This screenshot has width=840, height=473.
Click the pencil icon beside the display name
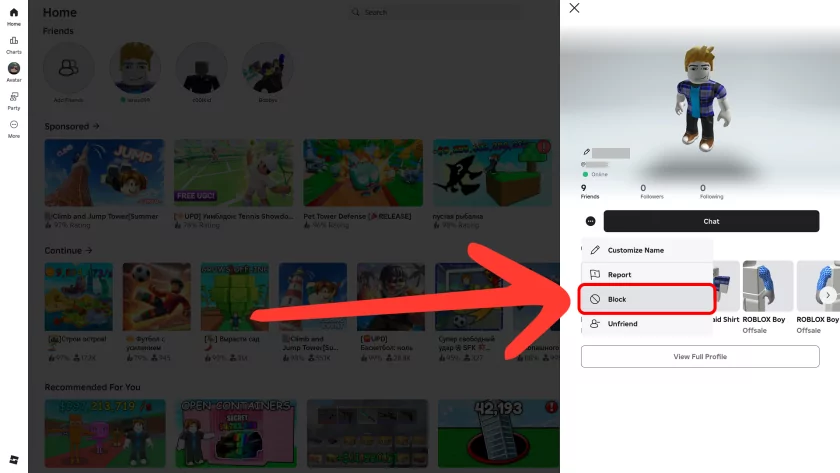click(x=587, y=152)
